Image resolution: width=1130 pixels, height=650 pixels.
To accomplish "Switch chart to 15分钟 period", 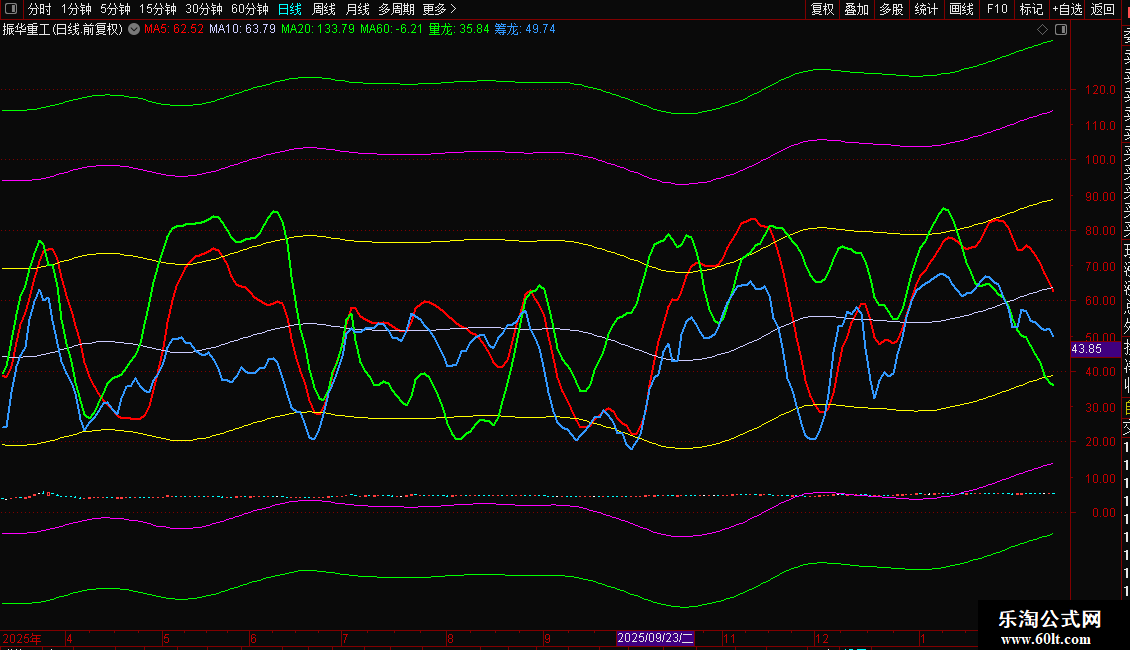I will tap(157, 9).
